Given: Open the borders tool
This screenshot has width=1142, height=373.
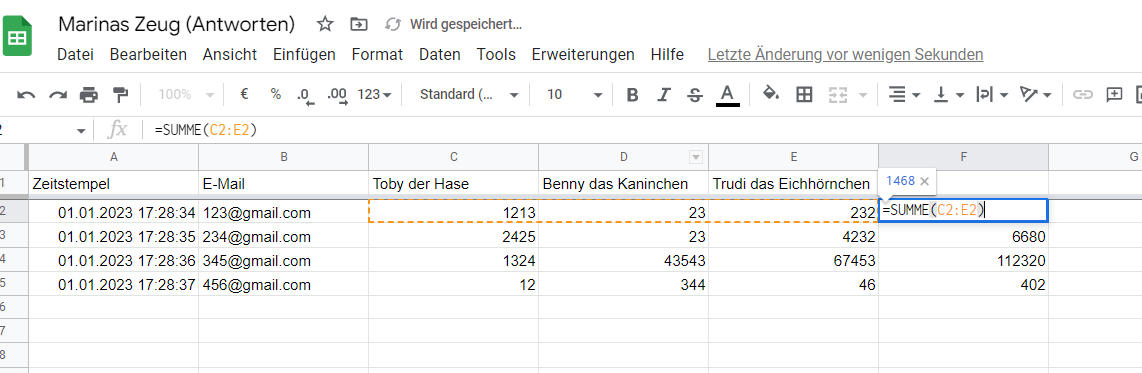Looking at the screenshot, I should click(804, 95).
